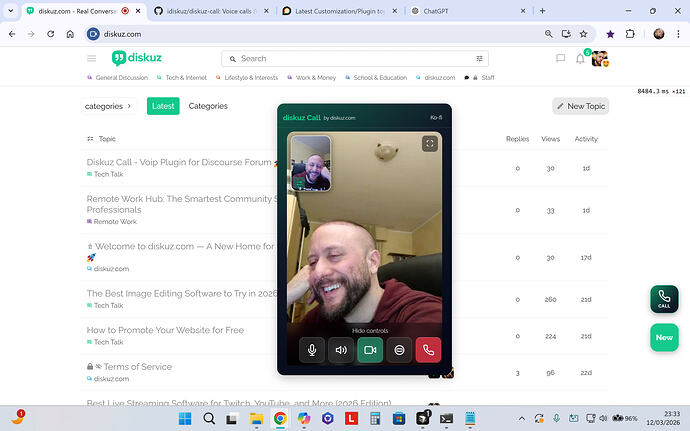
Task: Switch to the ChatGPT browser tab
Action: (468, 11)
